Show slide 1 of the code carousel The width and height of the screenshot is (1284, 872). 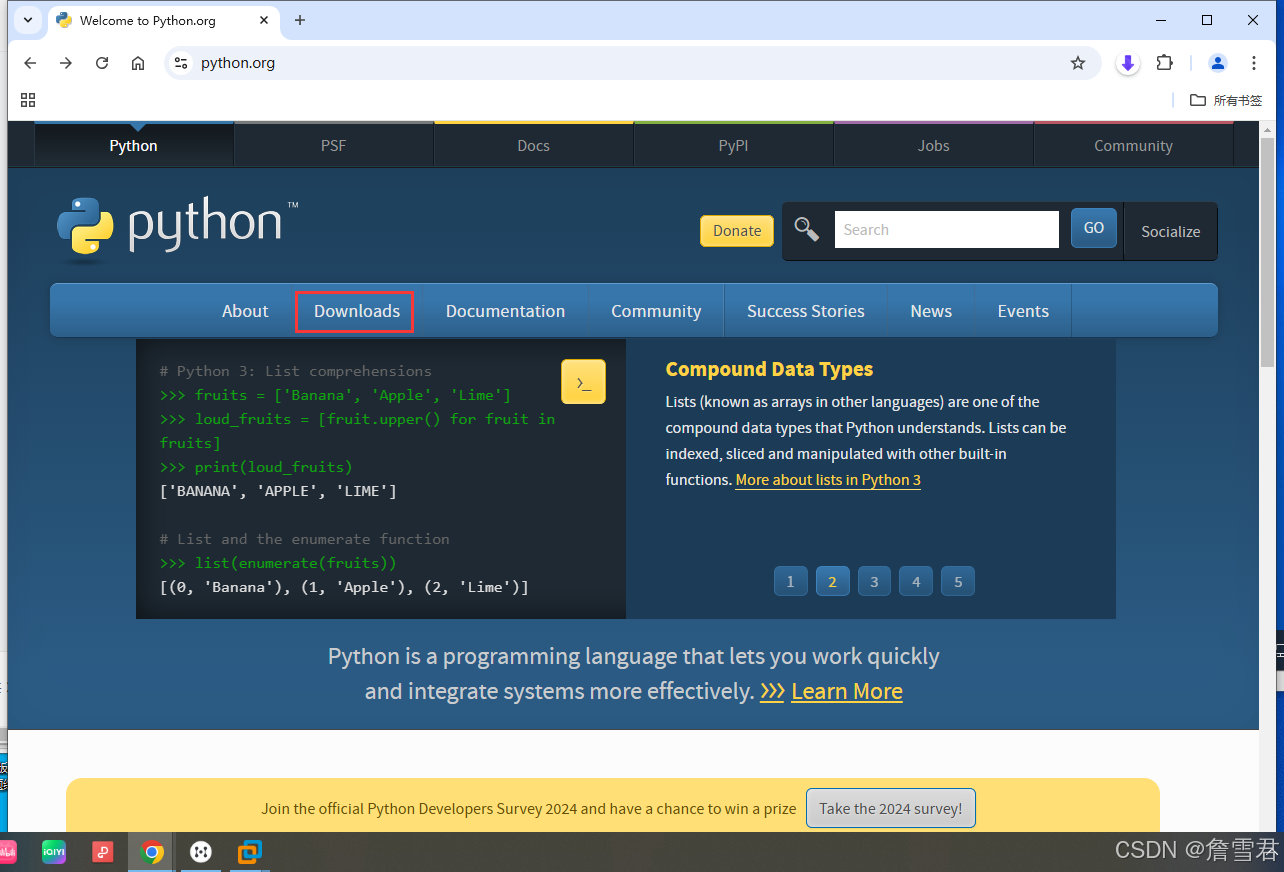(x=790, y=581)
